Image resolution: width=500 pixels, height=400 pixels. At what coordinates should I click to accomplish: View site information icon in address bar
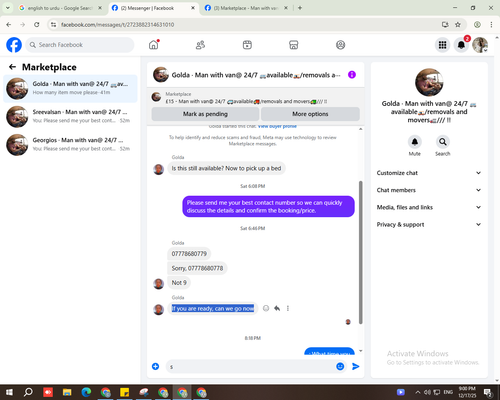click(x=53, y=24)
